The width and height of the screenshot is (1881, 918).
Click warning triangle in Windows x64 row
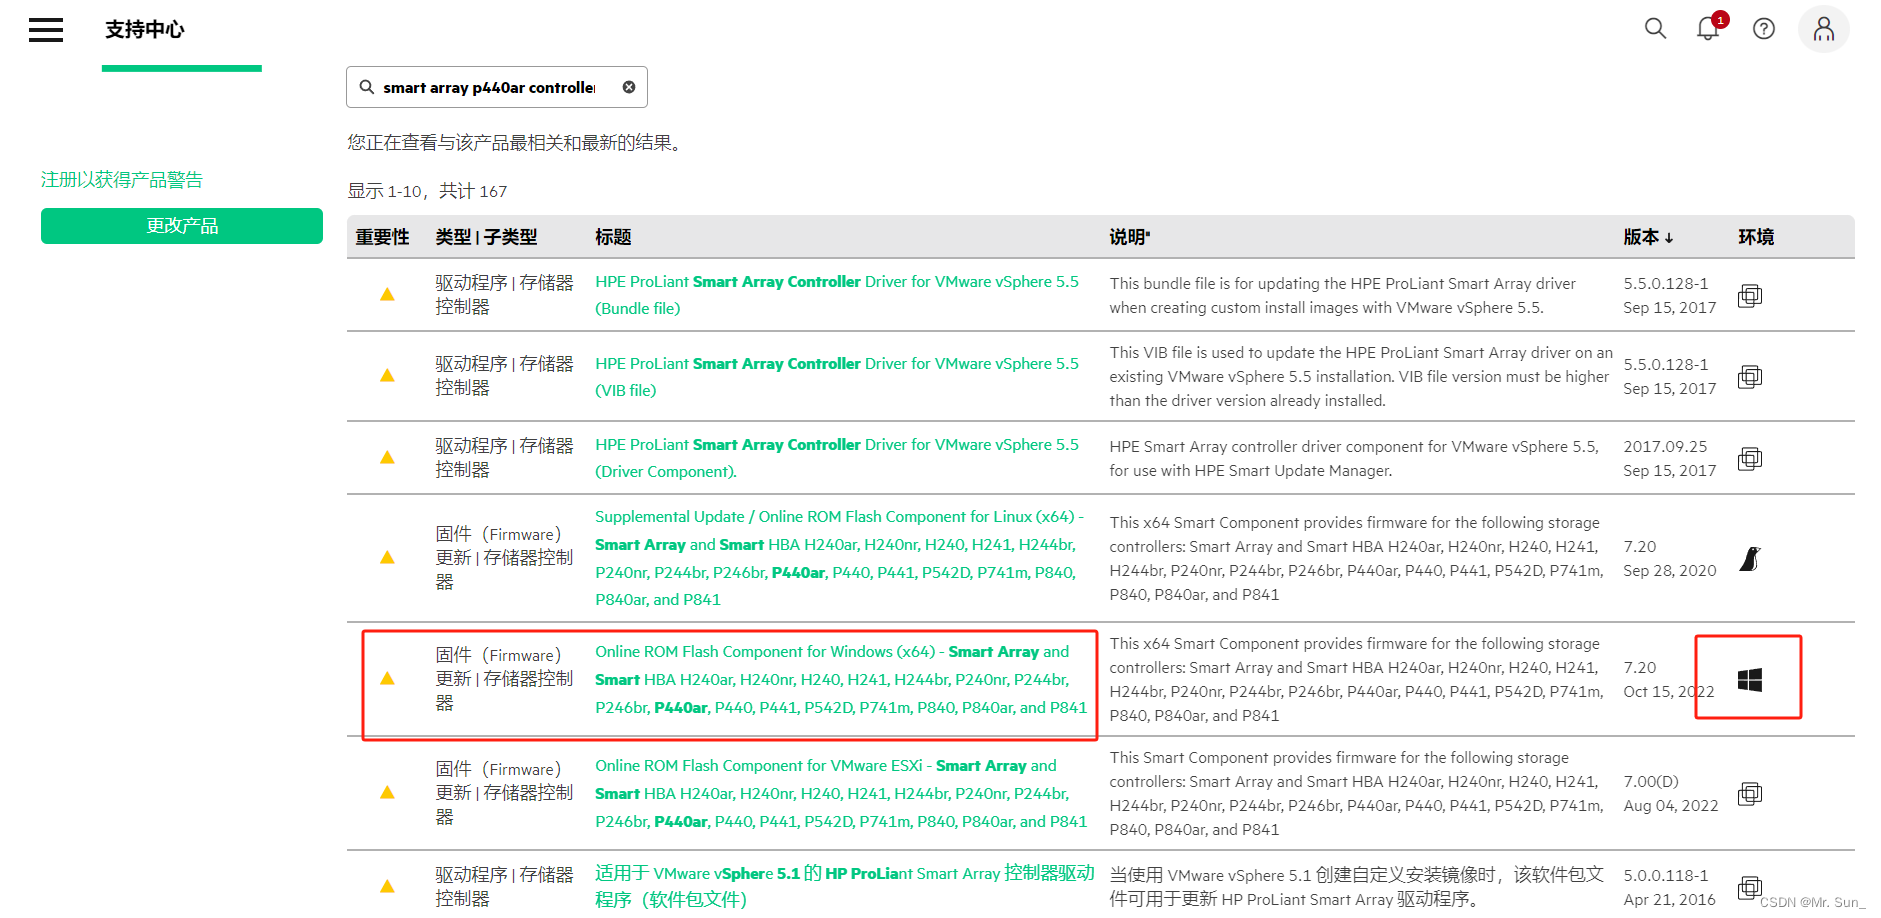(x=387, y=679)
